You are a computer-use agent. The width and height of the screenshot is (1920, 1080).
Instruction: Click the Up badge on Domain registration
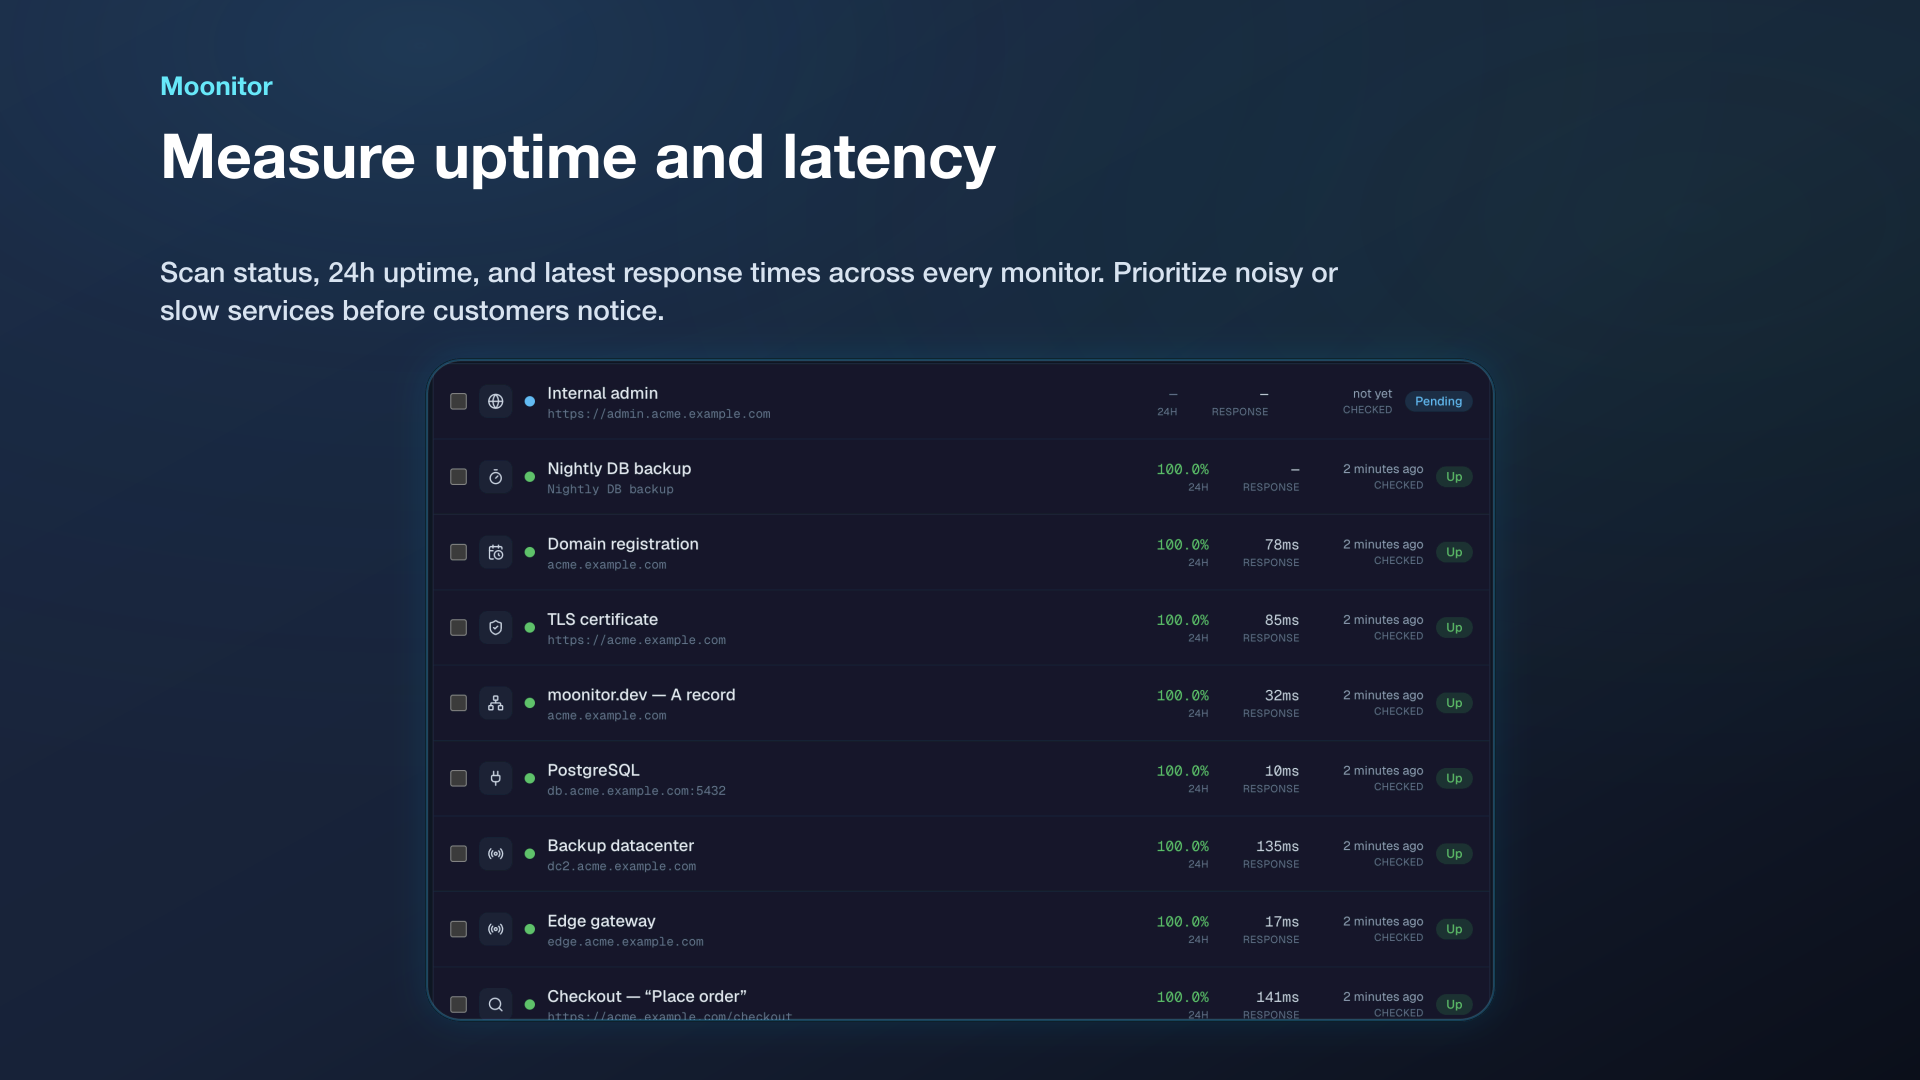1454,552
